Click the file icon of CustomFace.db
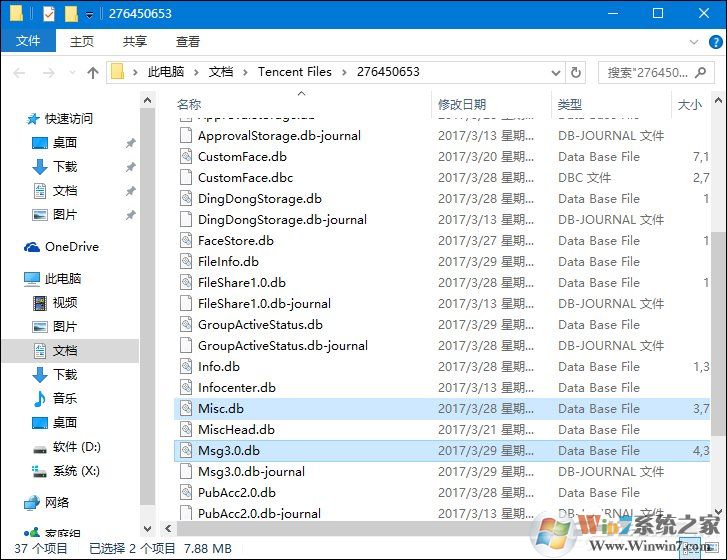727x560 pixels. coord(186,156)
